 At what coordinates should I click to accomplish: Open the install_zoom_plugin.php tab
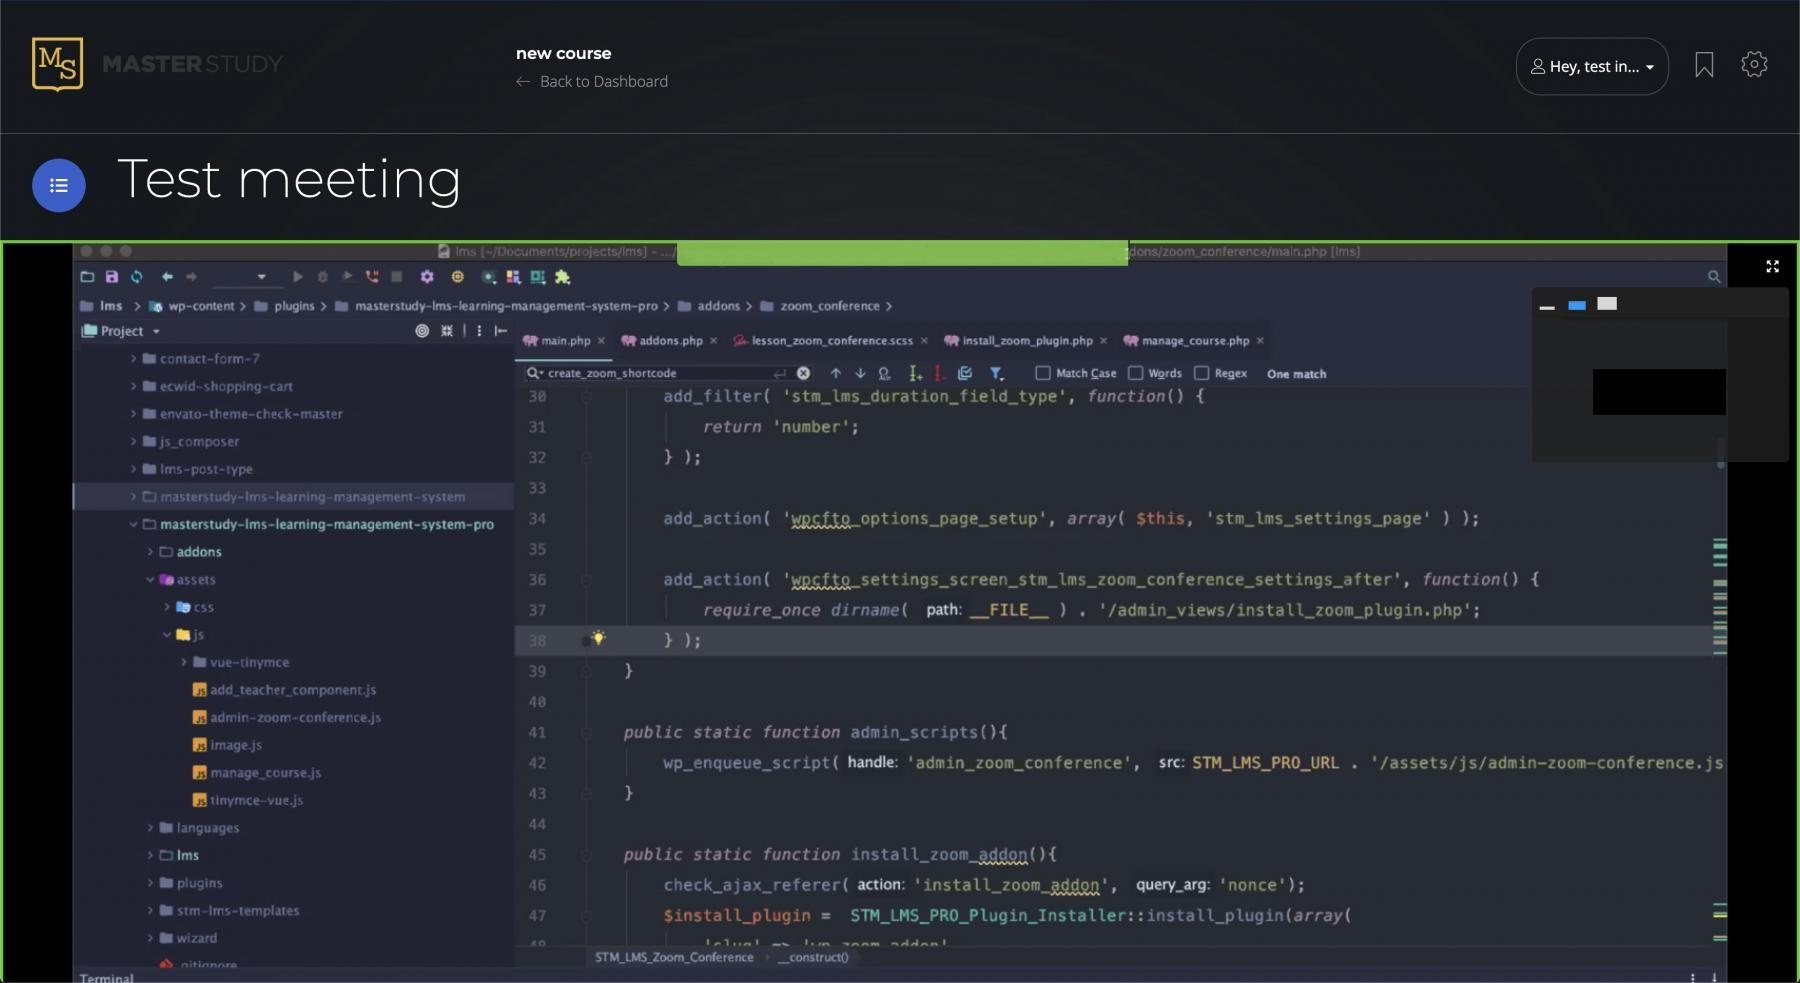point(1027,341)
